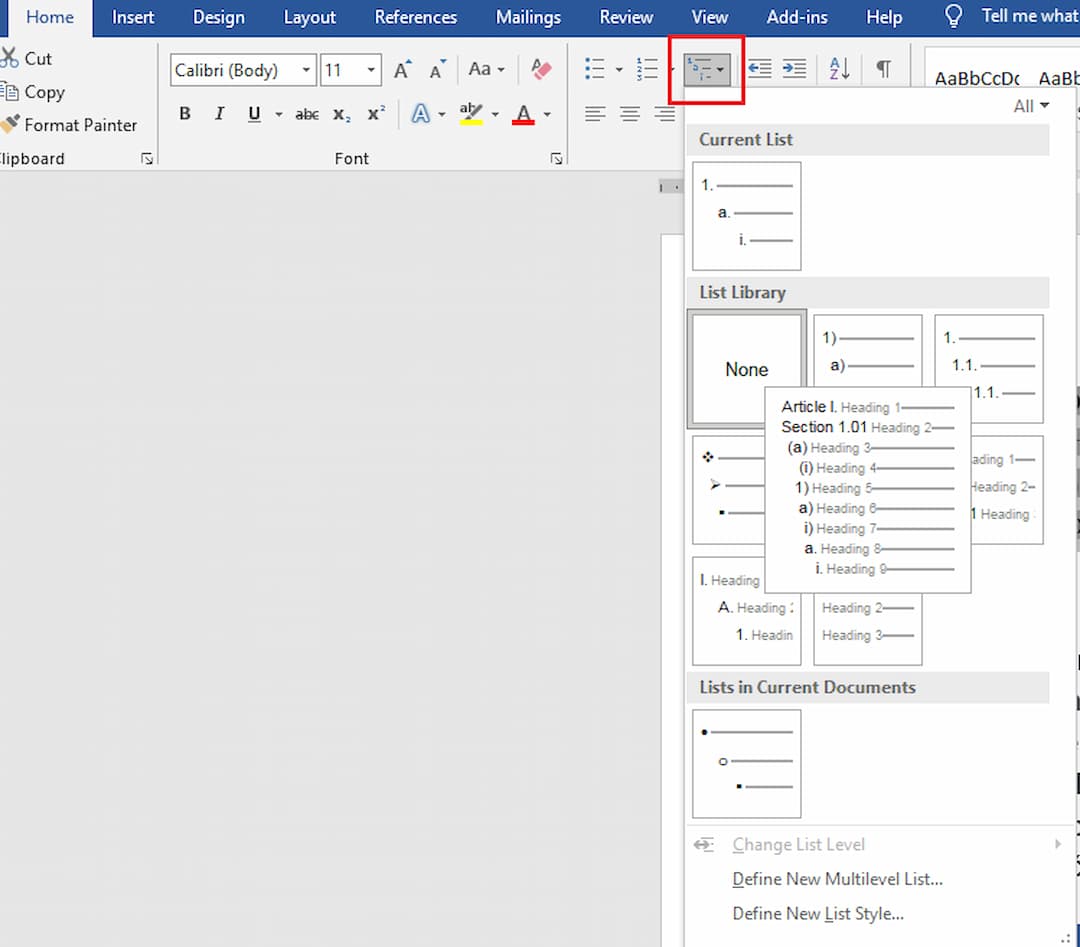Open the Mailings tab
This screenshot has height=947, width=1080.
[528, 17]
